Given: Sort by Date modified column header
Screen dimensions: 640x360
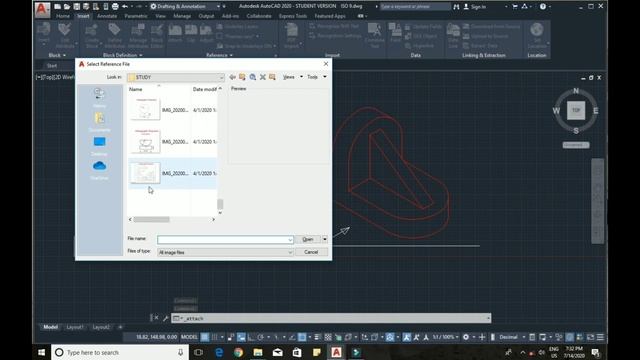Looking at the screenshot, I should tap(204, 89).
